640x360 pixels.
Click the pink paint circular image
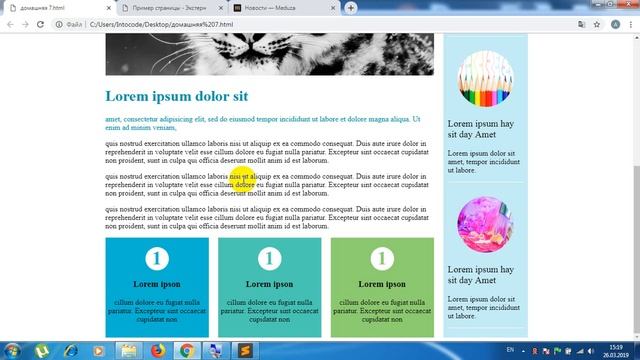point(485,224)
